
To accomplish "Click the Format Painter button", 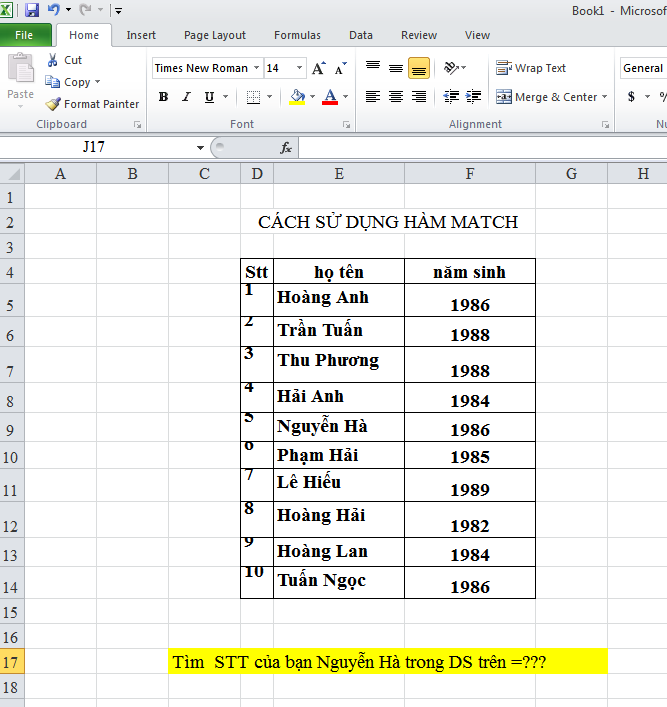I will pyautogui.click(x=92, y=104).
